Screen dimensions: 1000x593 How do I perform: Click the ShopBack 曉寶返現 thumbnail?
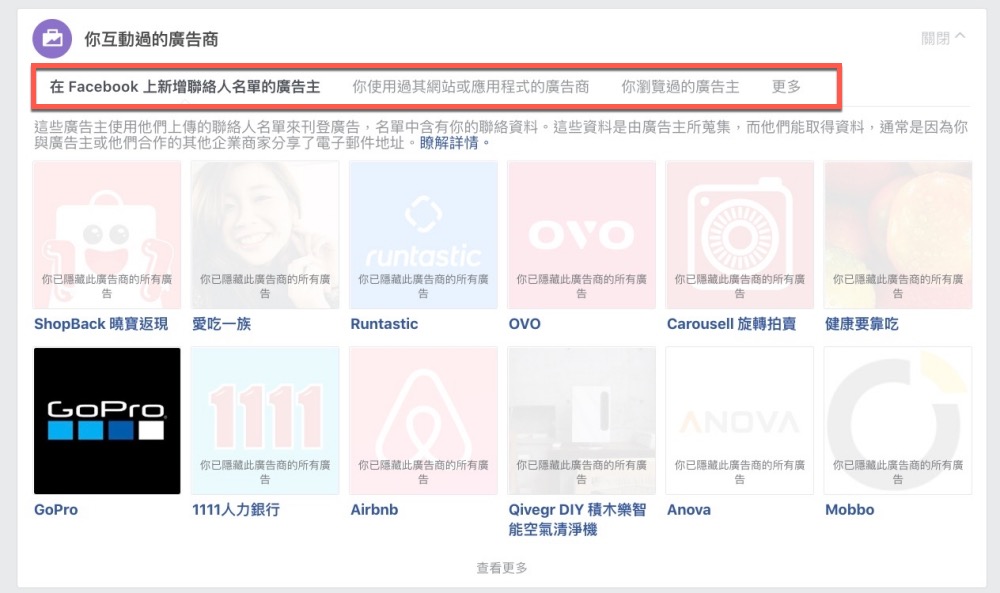(107, 235)
